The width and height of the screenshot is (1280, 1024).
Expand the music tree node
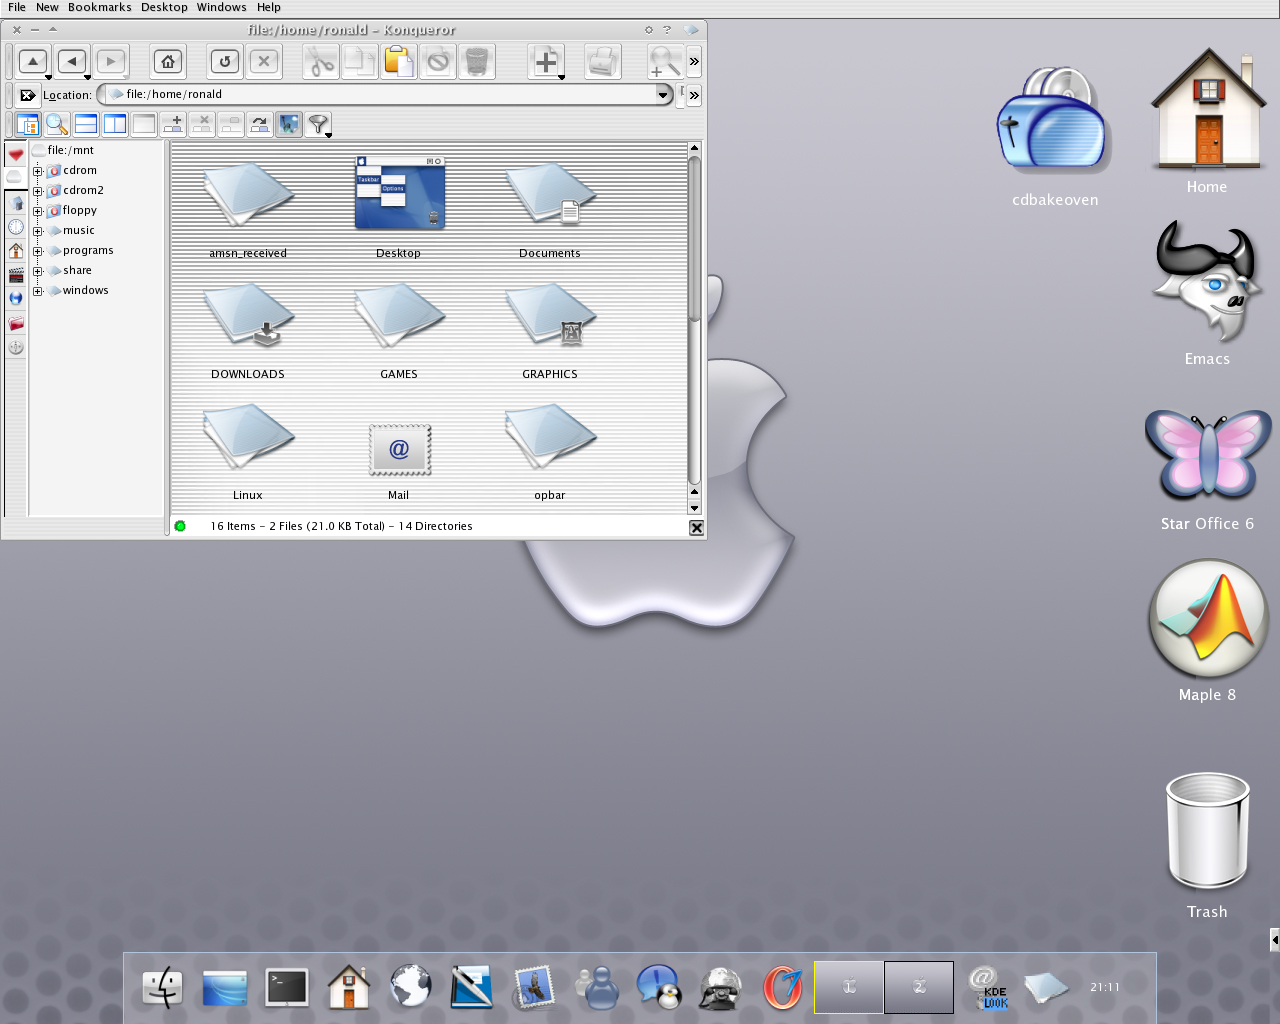(37, 231)
